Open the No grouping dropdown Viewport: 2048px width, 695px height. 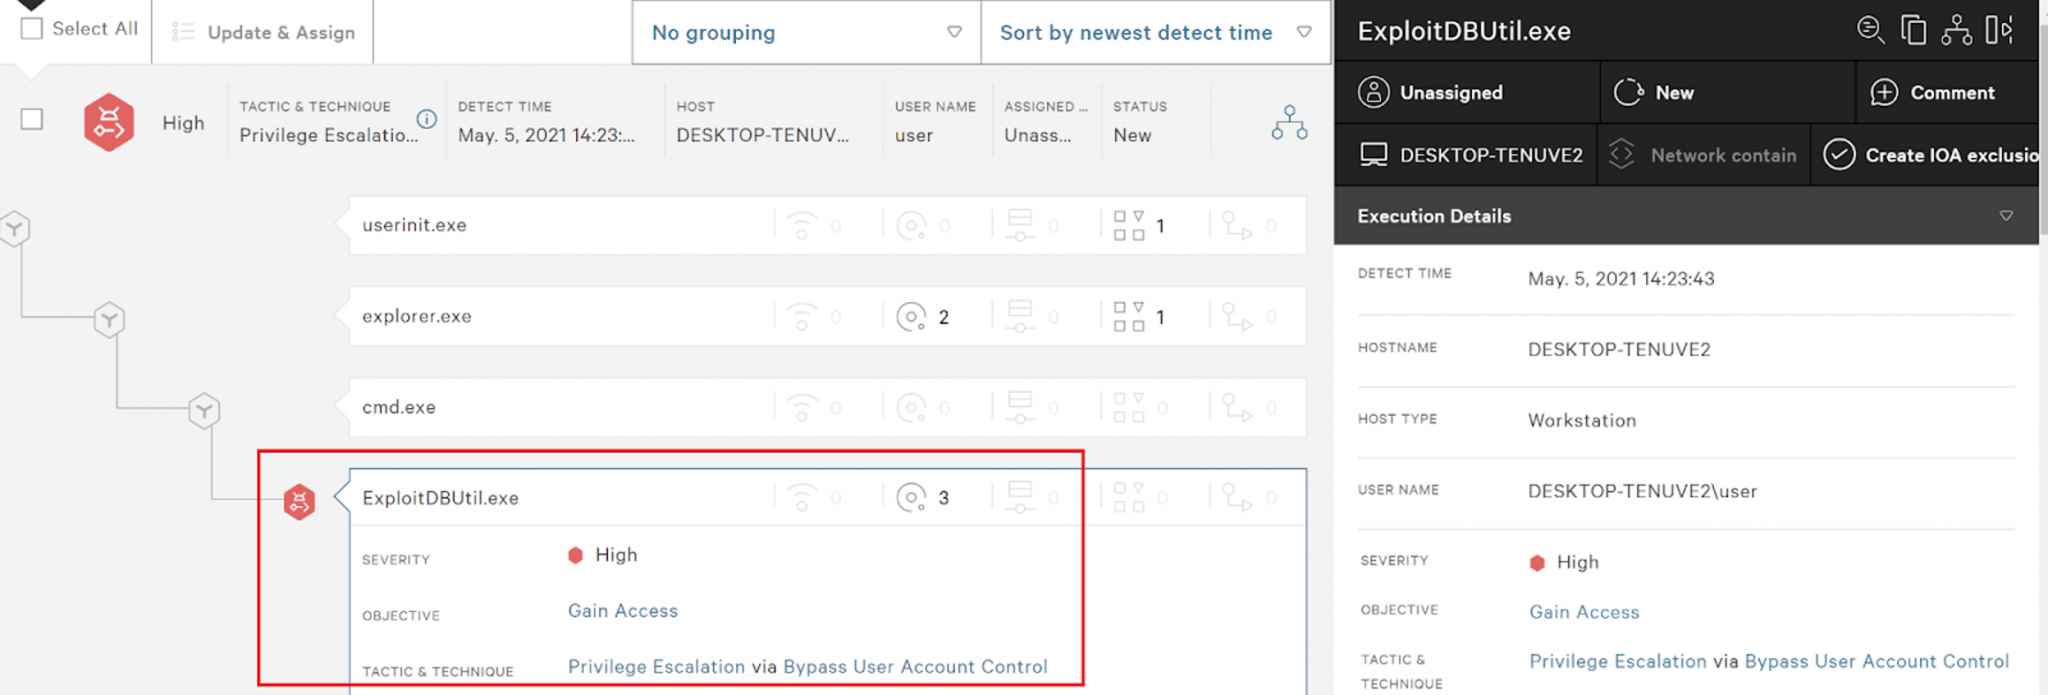pyautogui.click(x=806, y=32)
